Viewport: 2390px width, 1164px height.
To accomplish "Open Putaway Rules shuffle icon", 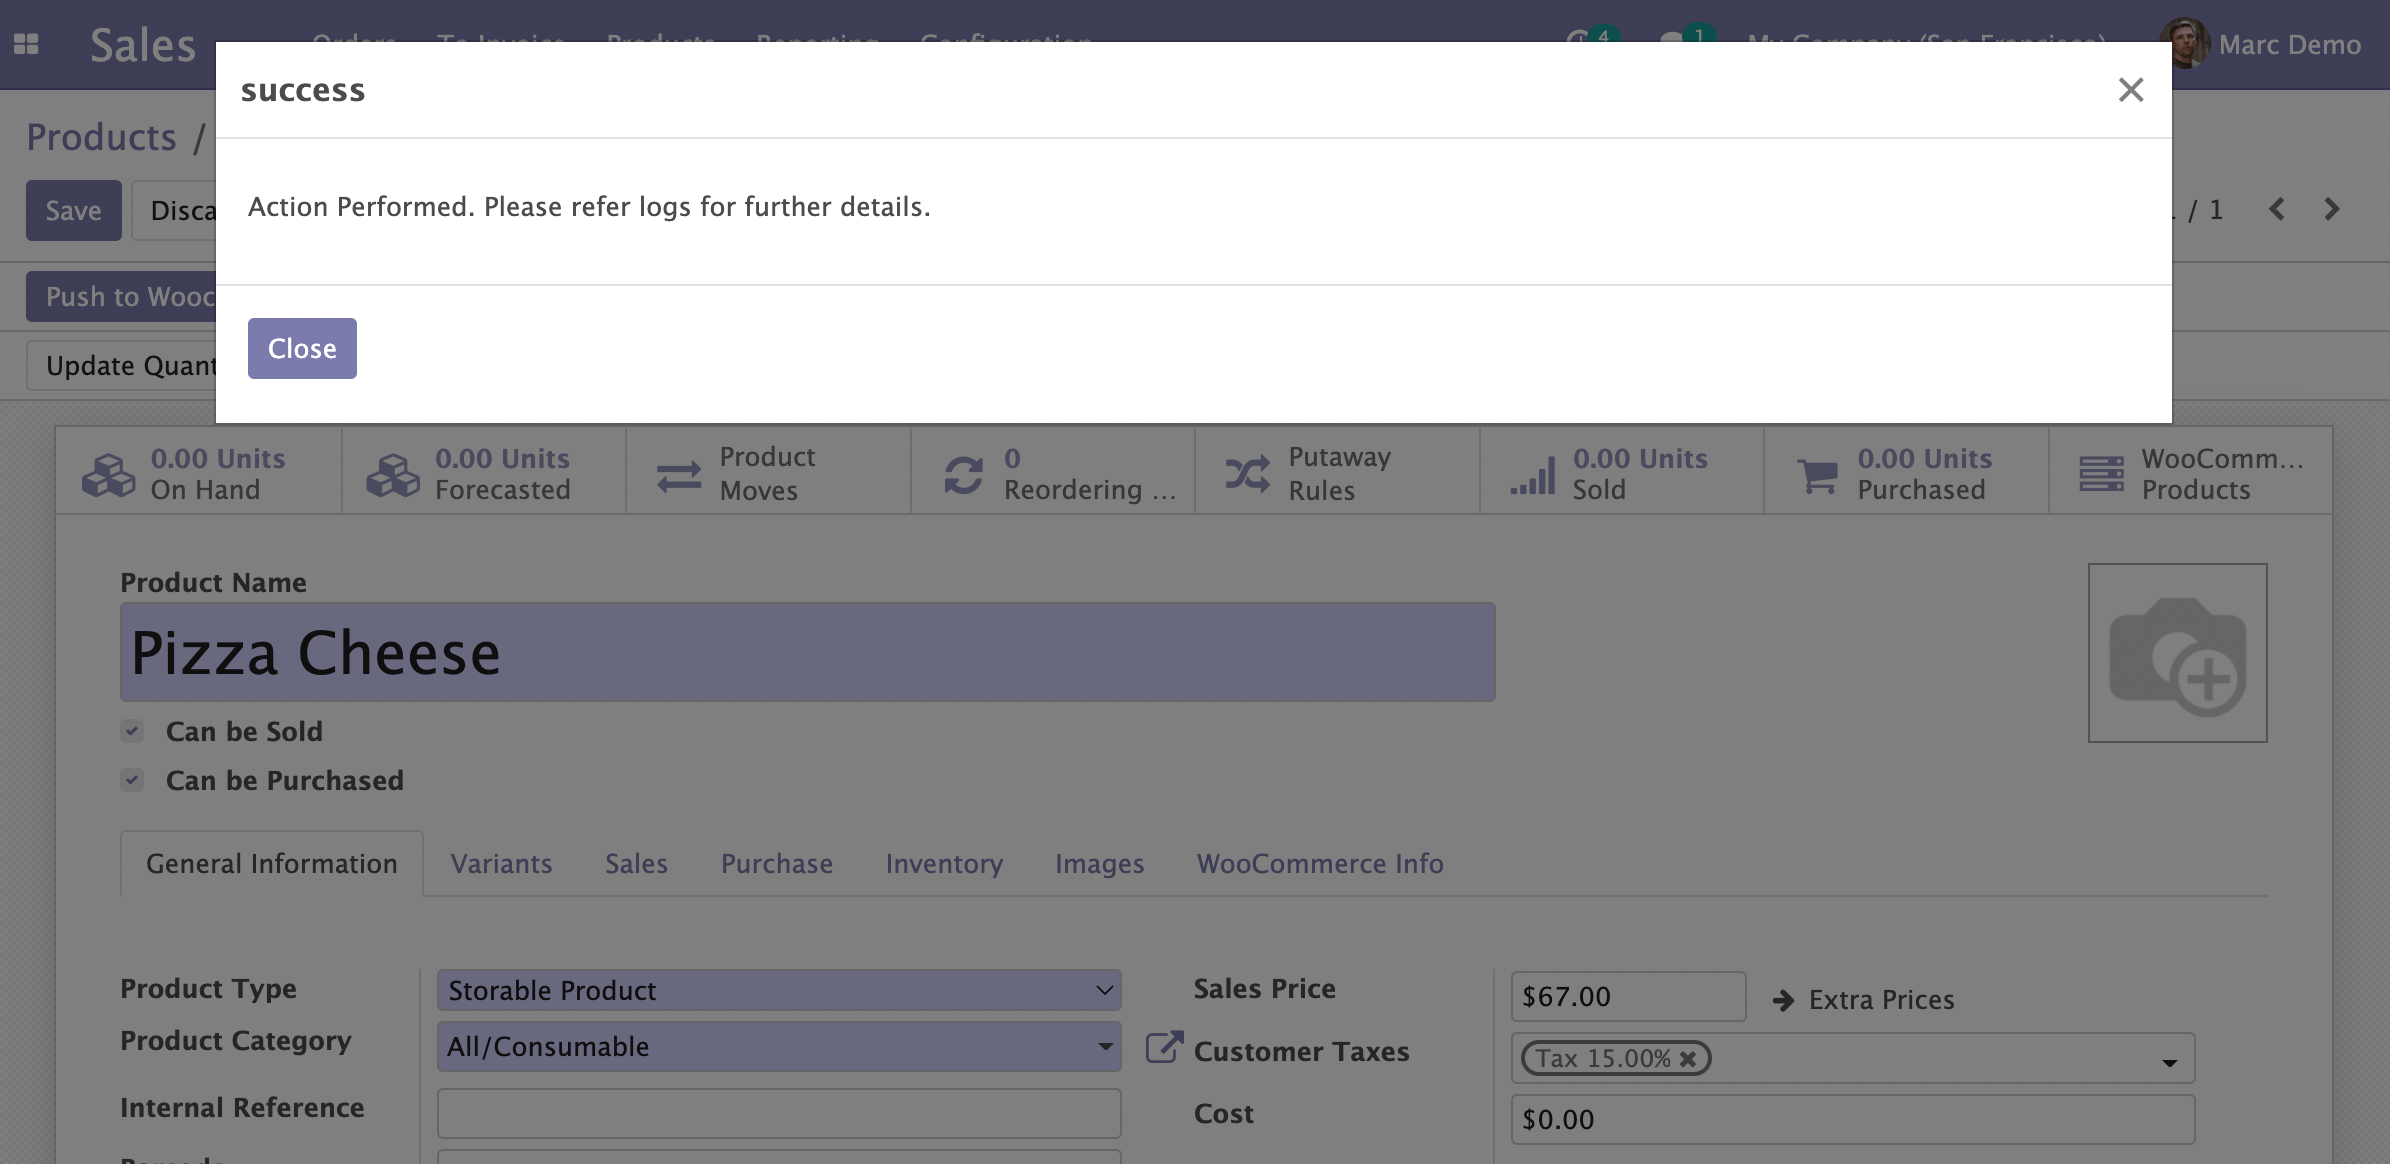I will click(x=1247, y=474).
